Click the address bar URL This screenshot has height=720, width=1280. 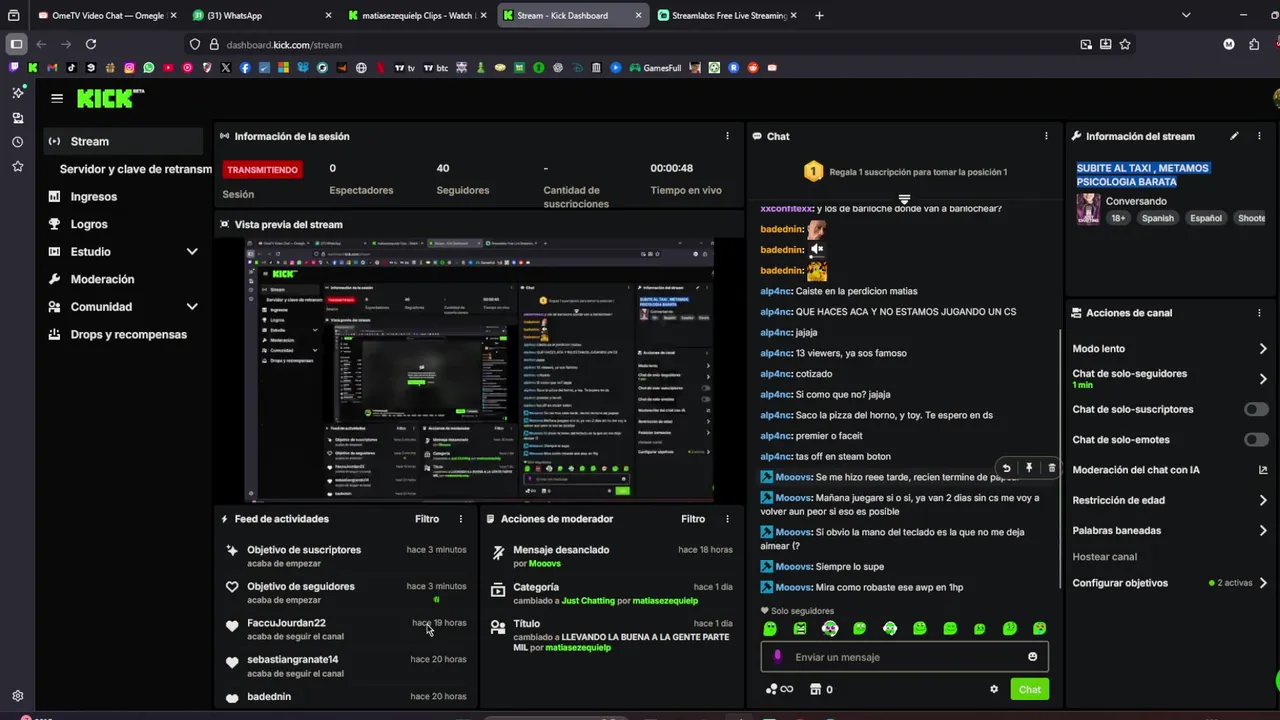point(284,44)
